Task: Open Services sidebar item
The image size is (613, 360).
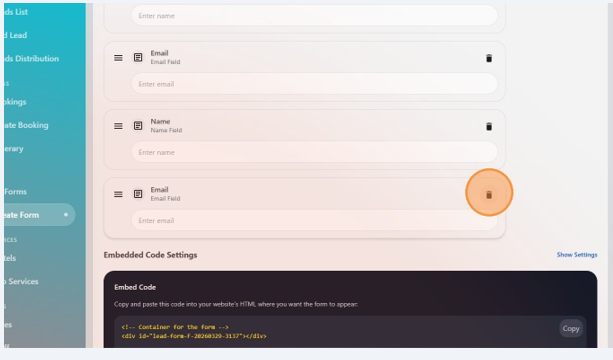Action: coord(22,281)
